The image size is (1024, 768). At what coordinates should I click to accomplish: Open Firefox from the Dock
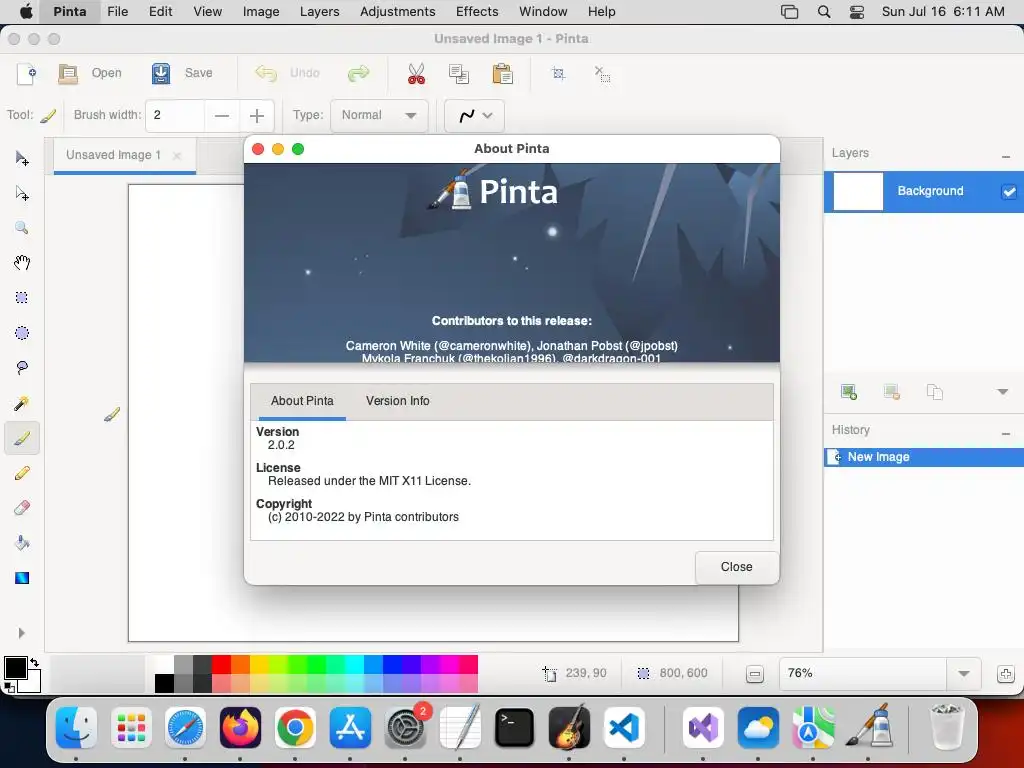point(240,728)
